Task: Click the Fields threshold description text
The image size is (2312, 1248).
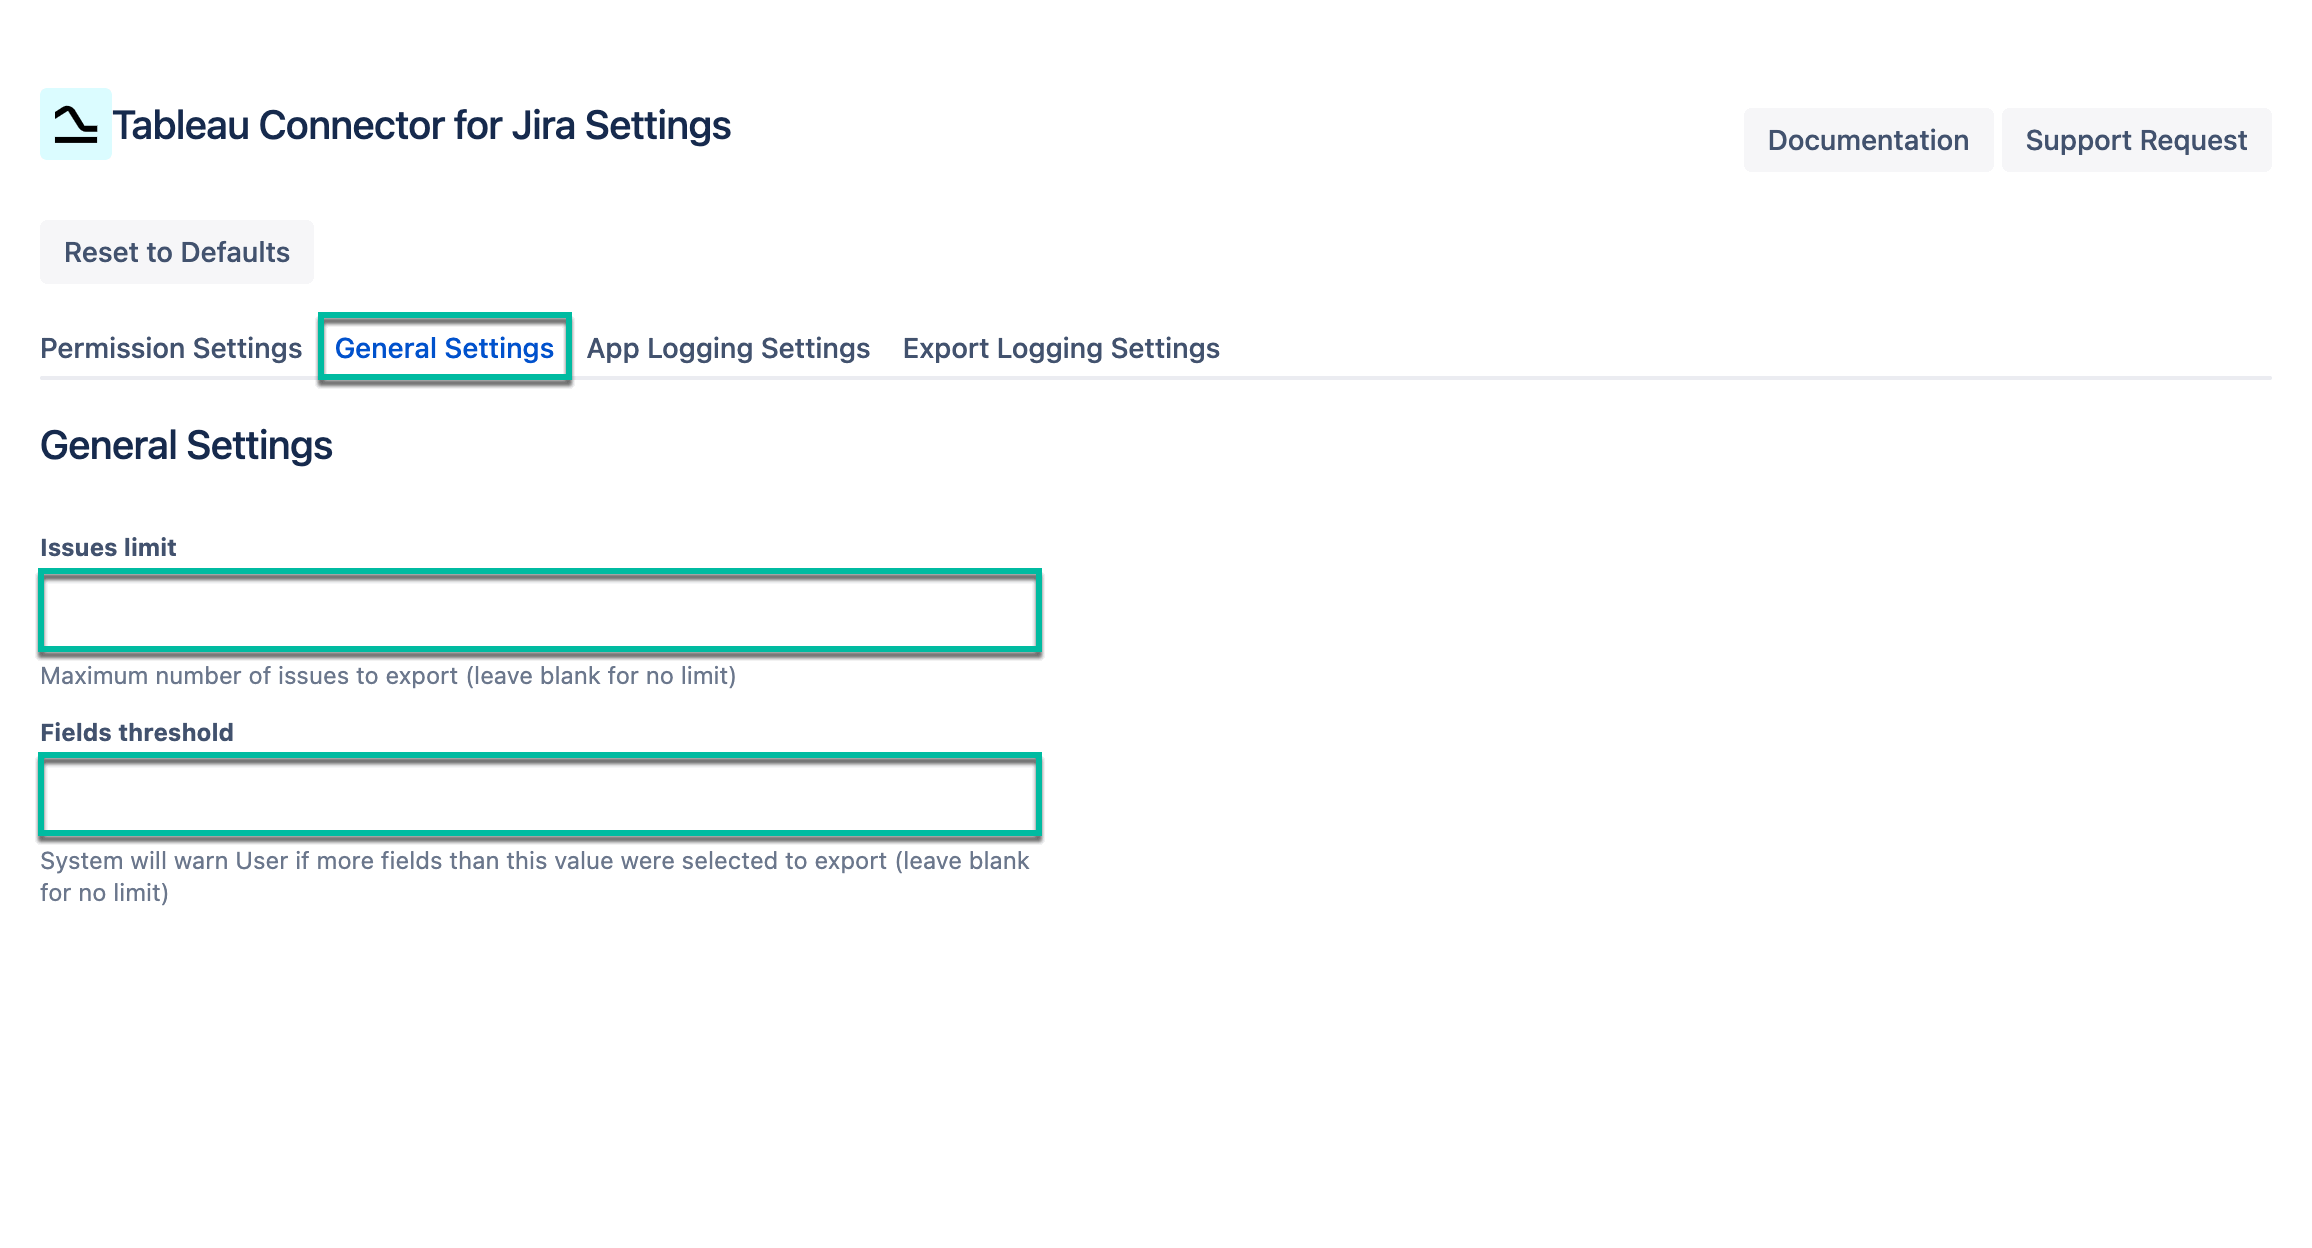Action: pyautogui.click(x=534, y=859)
